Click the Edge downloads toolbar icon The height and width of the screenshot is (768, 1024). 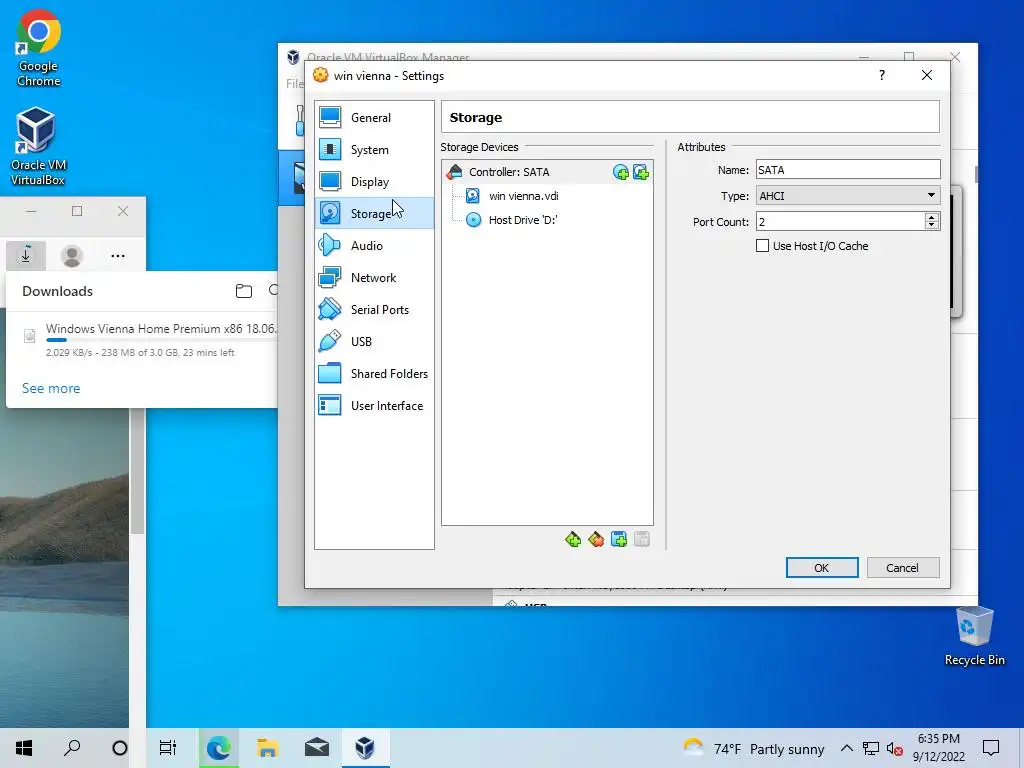tap(26, 255)
